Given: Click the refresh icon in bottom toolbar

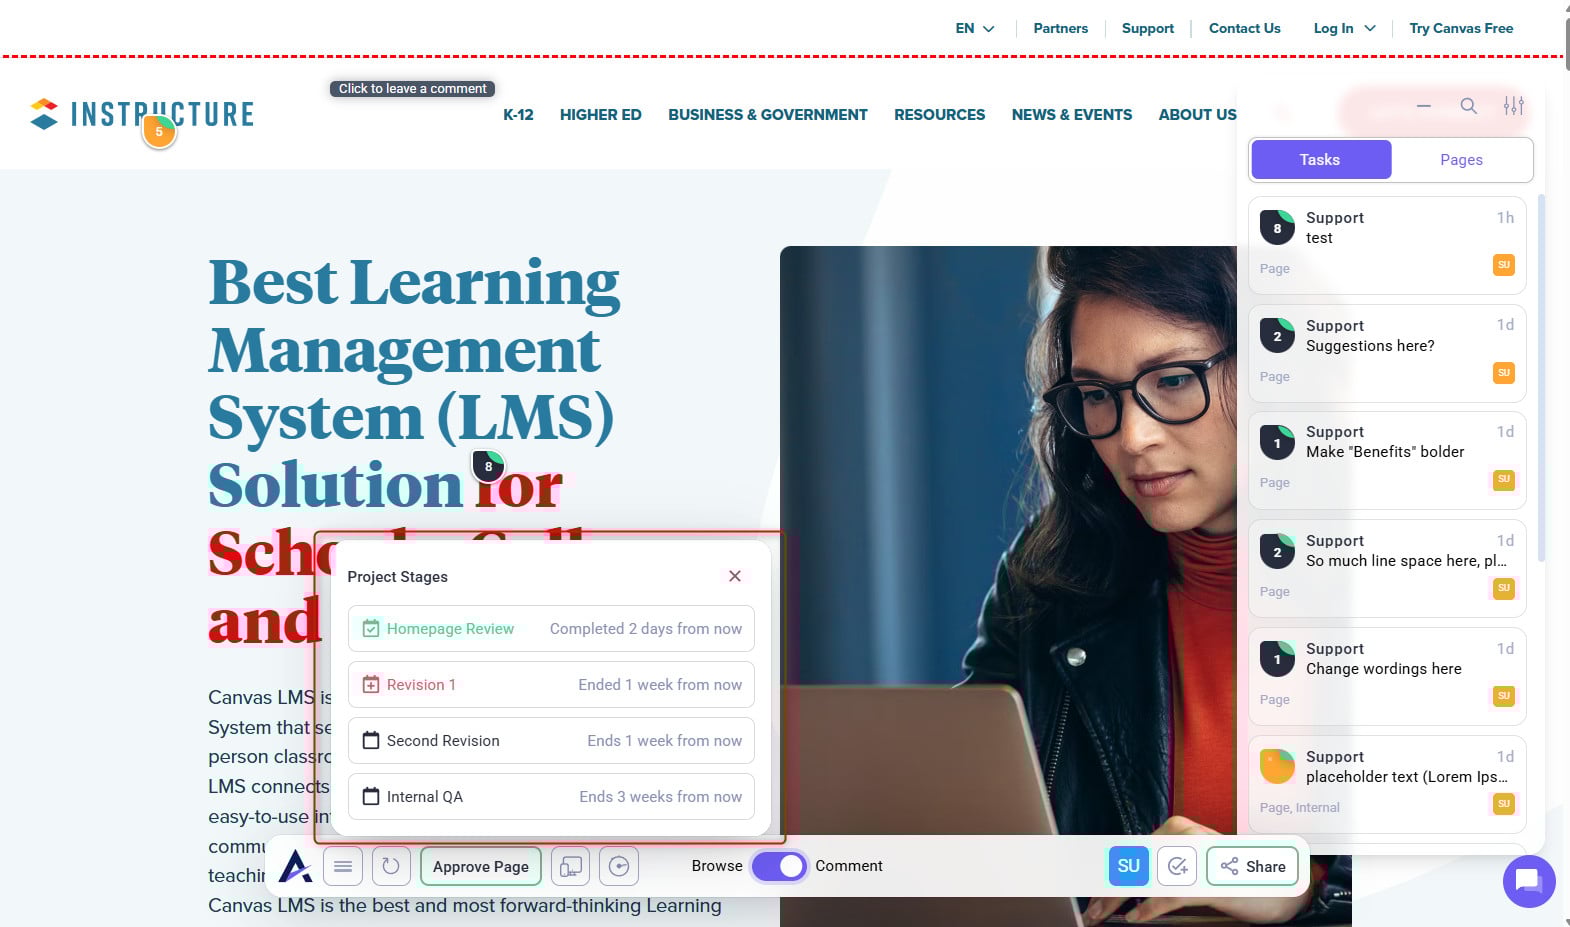Looking at the screenshot, I should click(x=391, y=866).
